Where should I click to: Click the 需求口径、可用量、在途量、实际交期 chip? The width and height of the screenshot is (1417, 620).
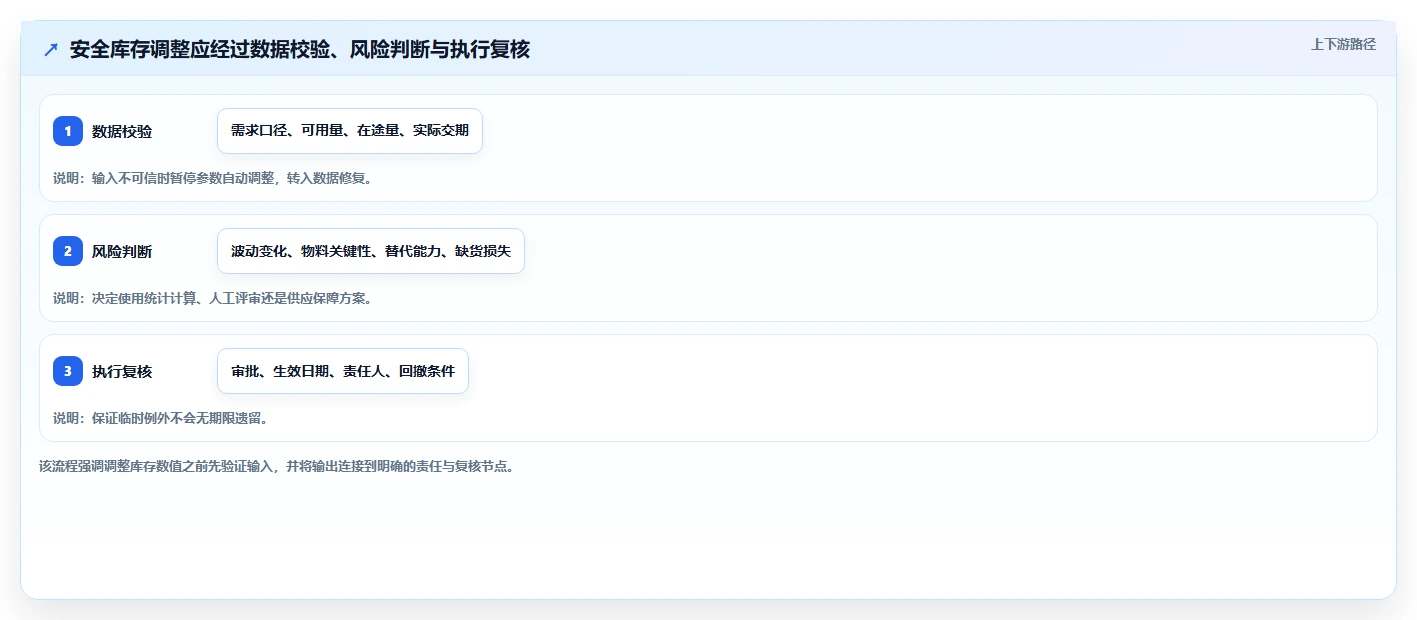350,131
